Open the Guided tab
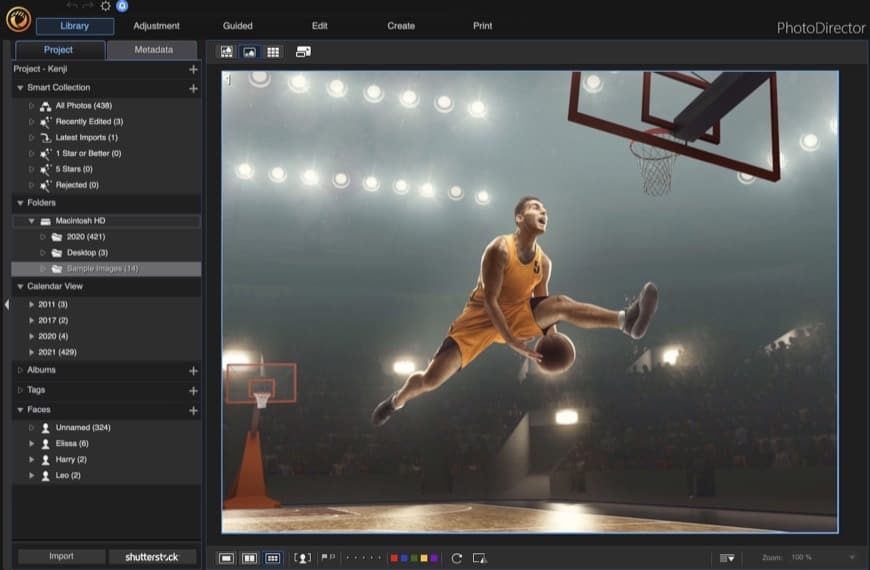 [x=237, y=26]
